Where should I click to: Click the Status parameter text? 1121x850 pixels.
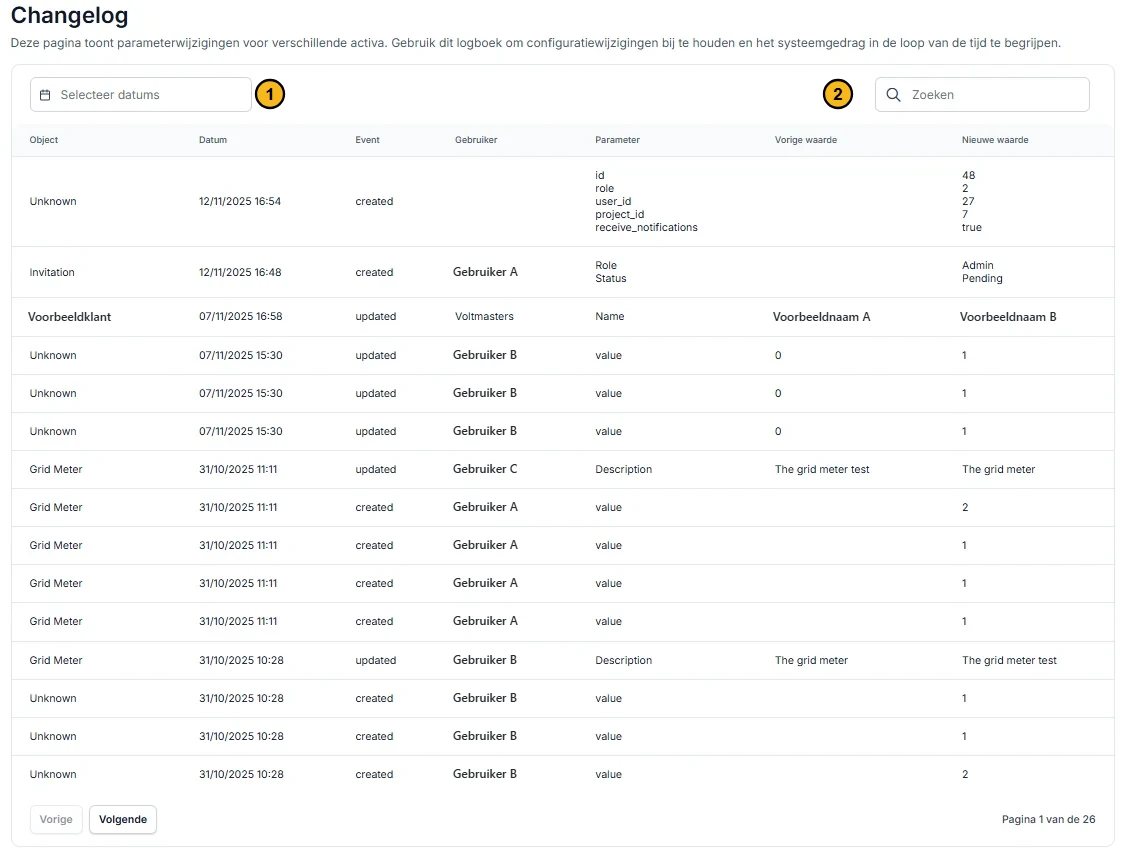[x=611, y=279]
